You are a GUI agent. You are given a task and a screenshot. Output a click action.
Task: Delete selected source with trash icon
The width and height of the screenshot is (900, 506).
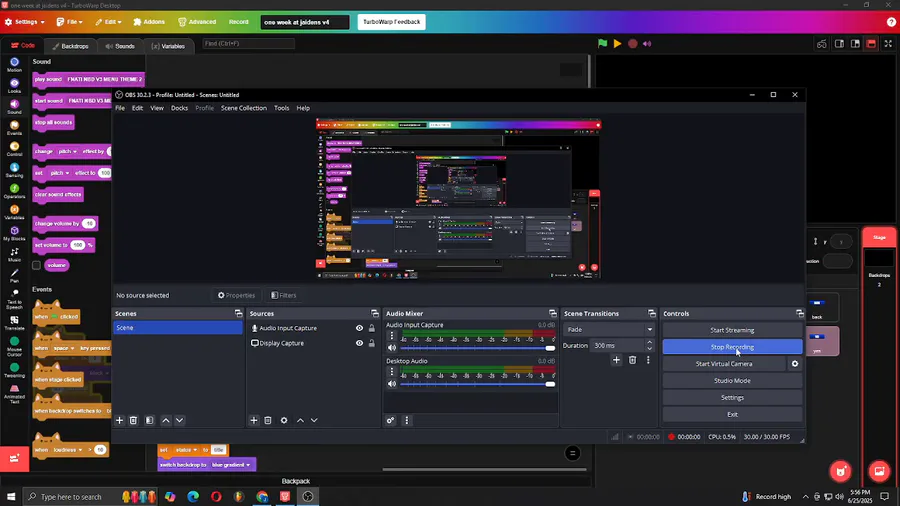(267, 421)
